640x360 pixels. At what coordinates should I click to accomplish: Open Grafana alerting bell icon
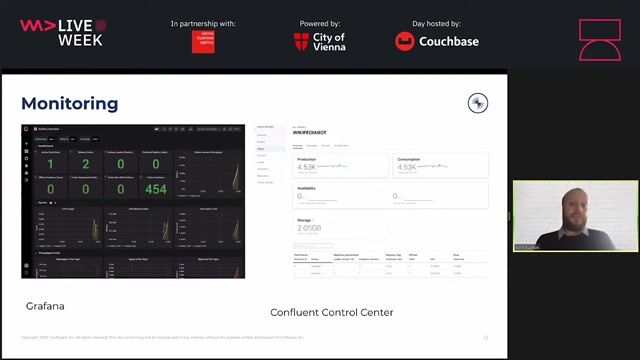[27, 166]
